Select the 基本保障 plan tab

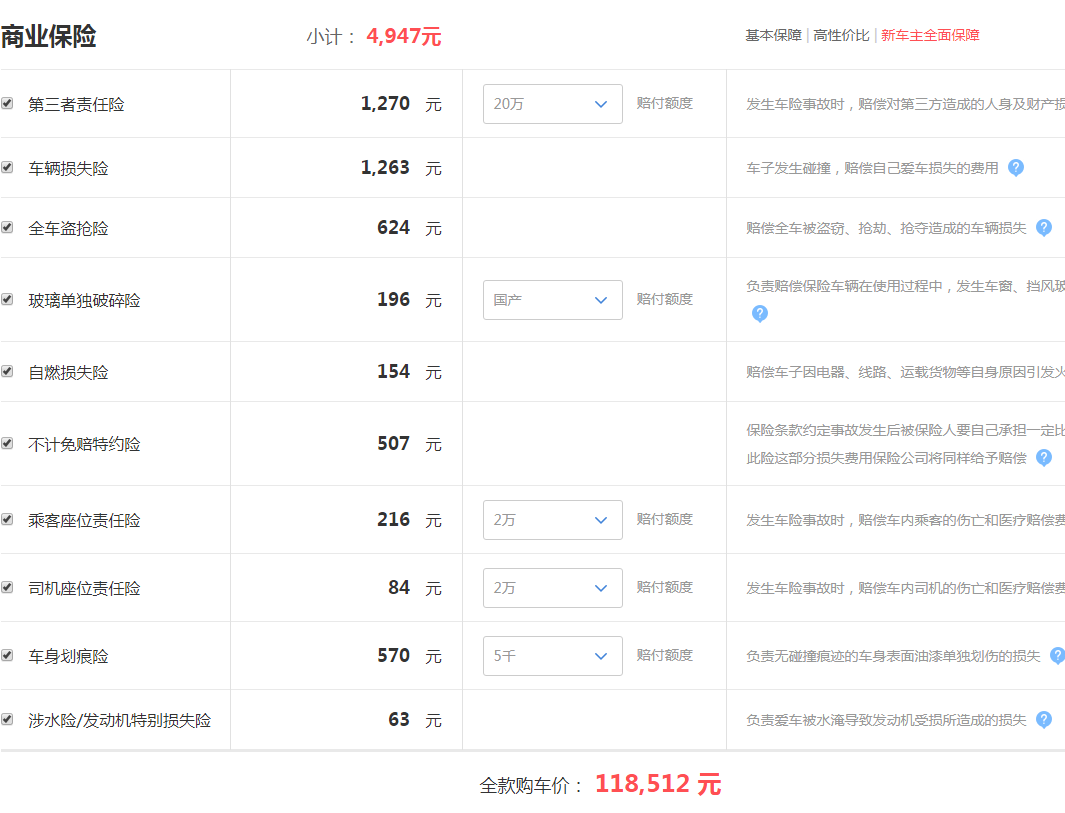click(773, 35)
